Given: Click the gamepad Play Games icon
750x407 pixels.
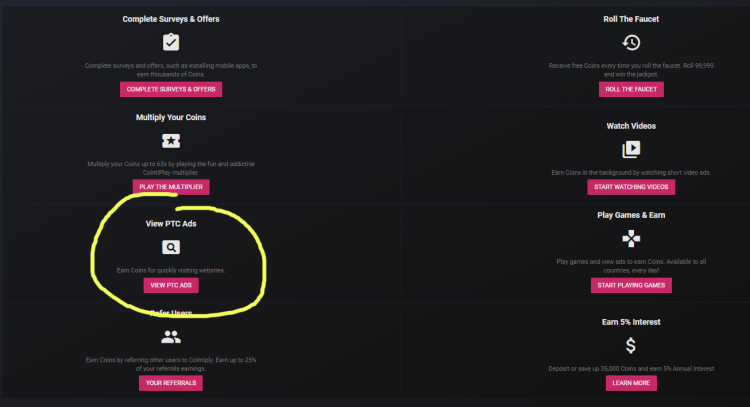Looking at the screenshot, I should click(x=631, y=238).
